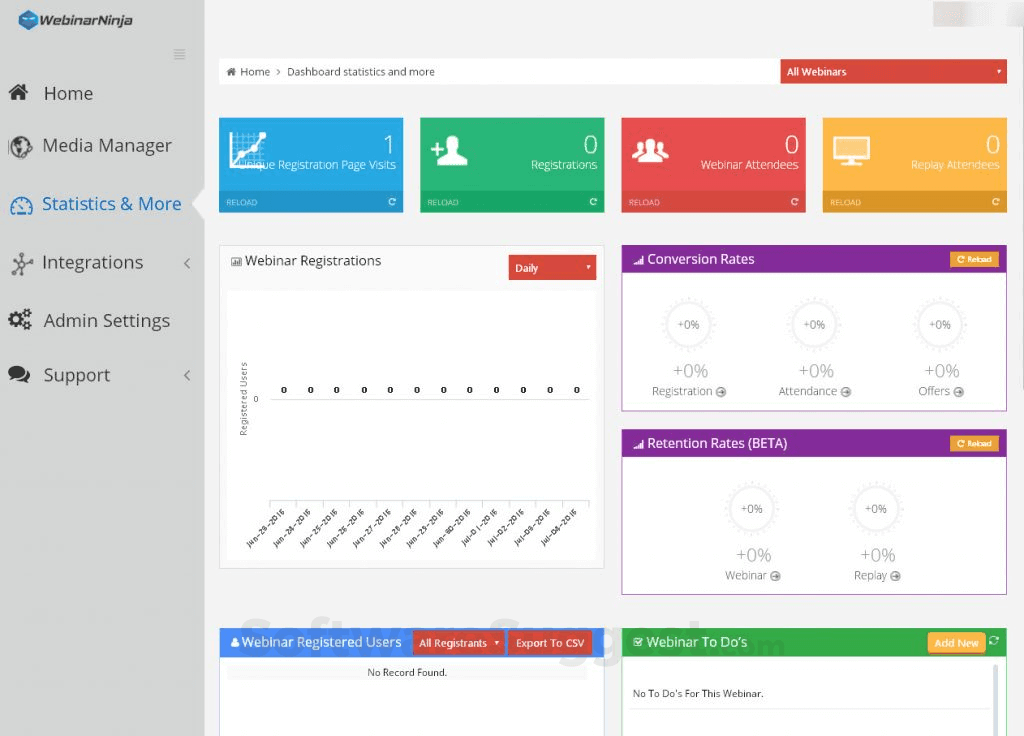The width and height of the screenshot is (1024, 736).
Task: Refresh the Webinar To Do's list
Action: coord(993,642)
